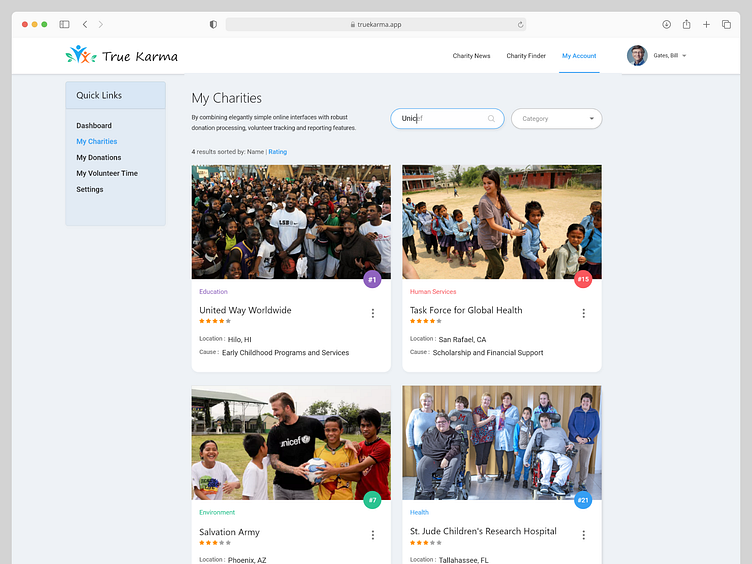Open three-dot menu on Salvation Army card
The width and height of the screenshot is (752, 564).
point(373,535)
